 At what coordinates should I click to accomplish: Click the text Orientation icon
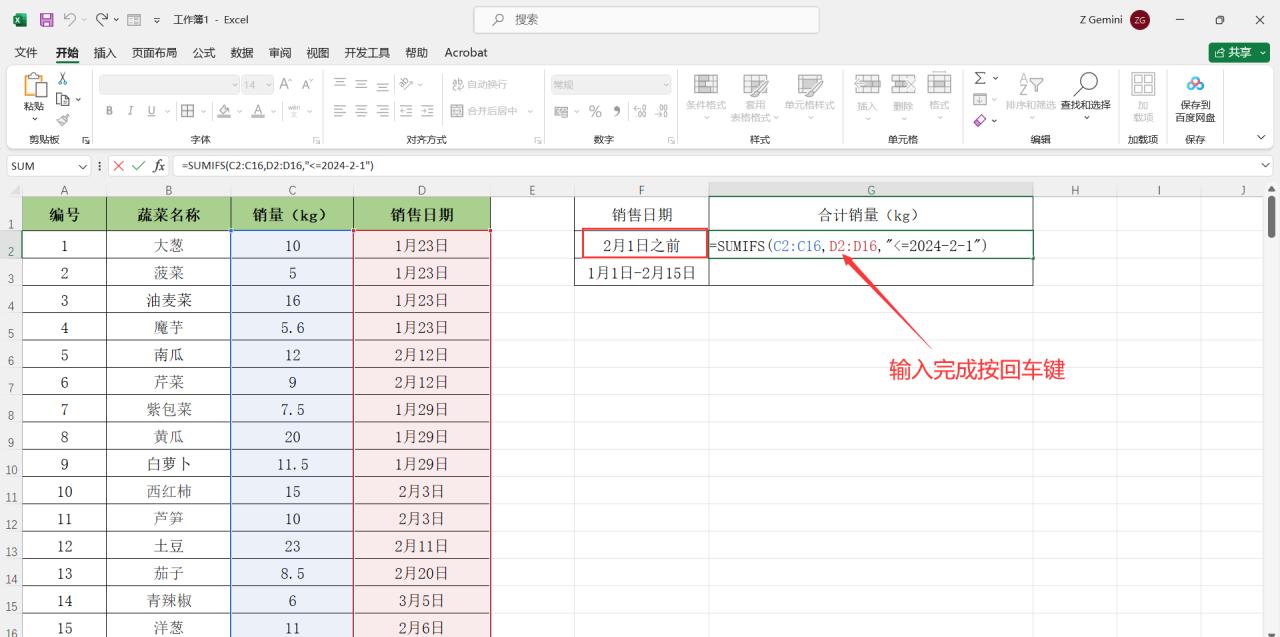point(407,85)
